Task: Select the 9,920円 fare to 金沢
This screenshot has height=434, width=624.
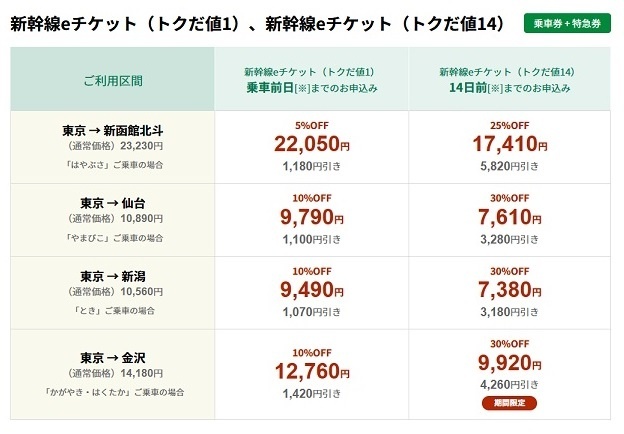Action: point(509,362)
